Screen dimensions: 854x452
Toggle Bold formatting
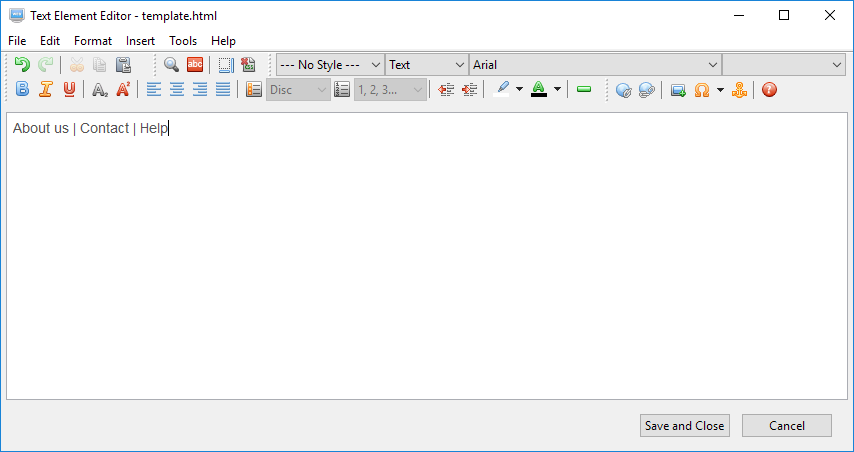coord(22,90)
